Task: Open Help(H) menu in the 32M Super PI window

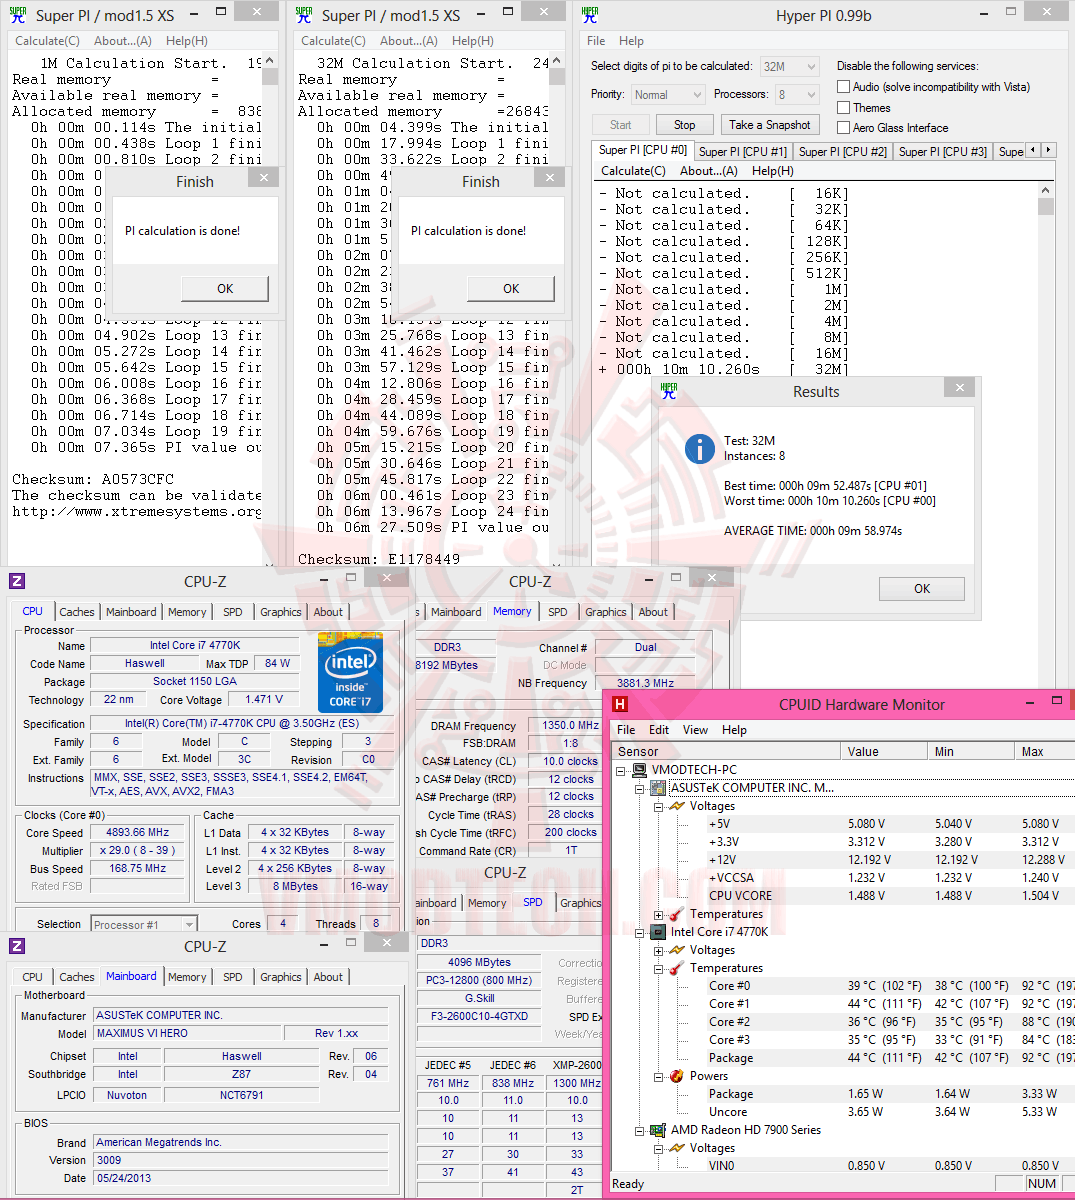Action: pyautogui.click(x=472, y=41)
